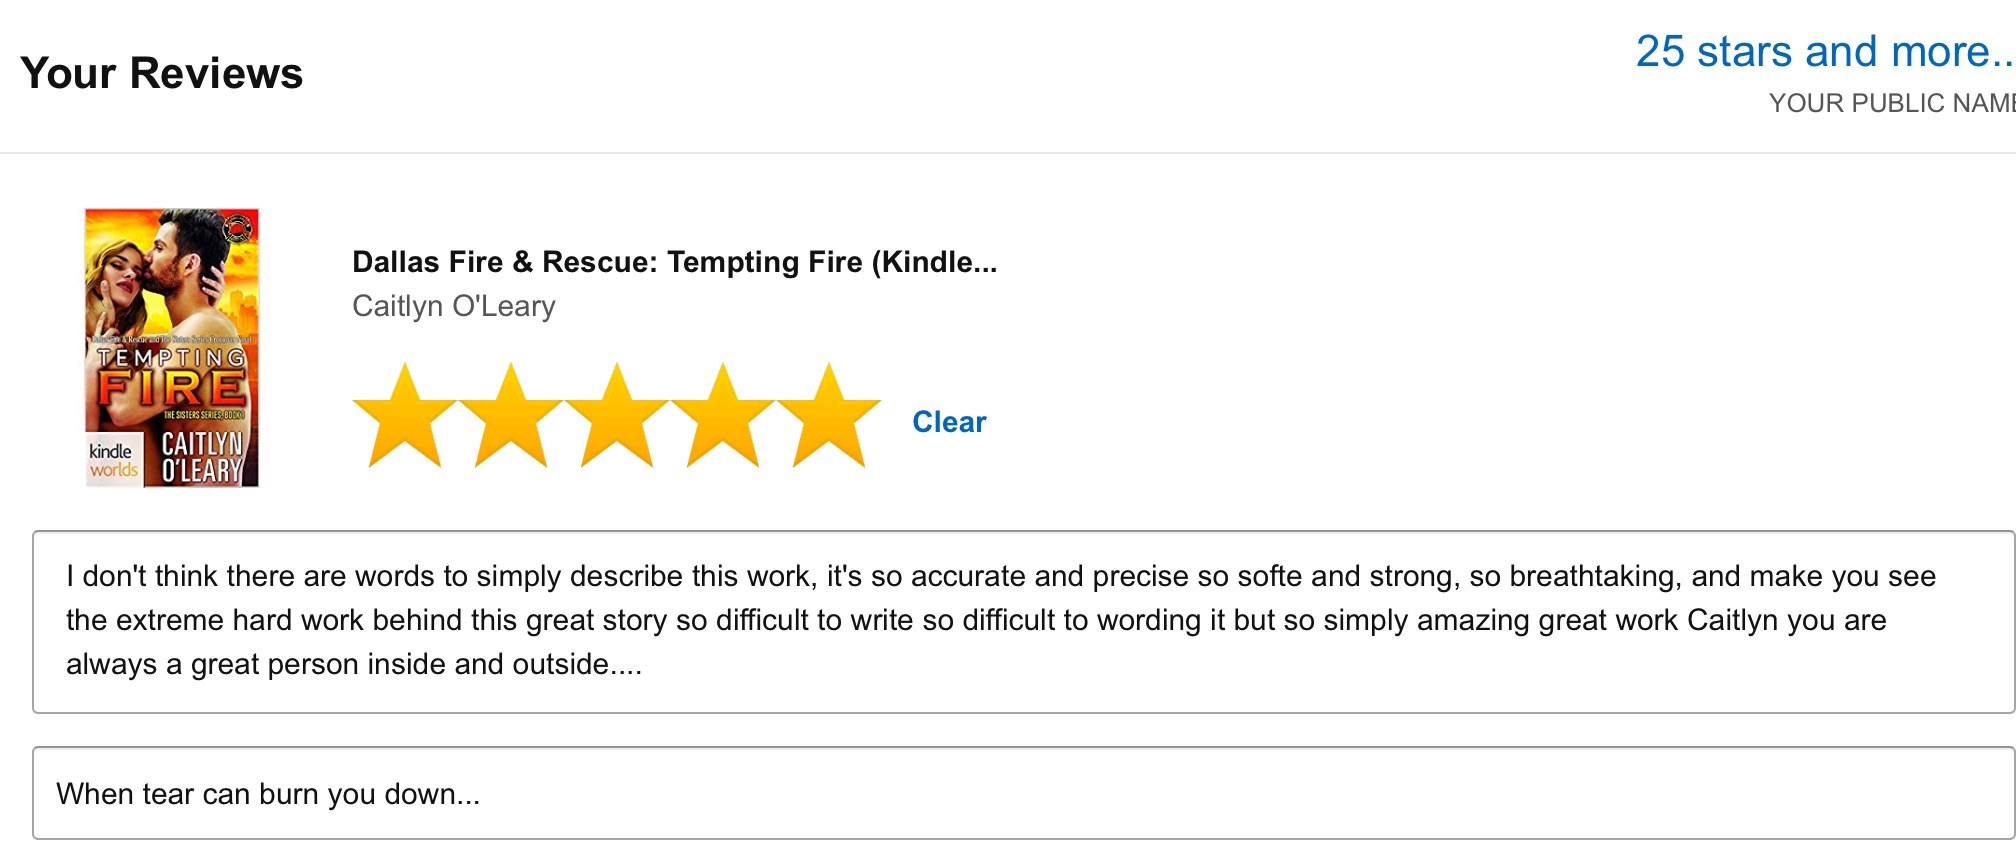Click the Kindle Worlds logo on the cover

click(113, 461)
